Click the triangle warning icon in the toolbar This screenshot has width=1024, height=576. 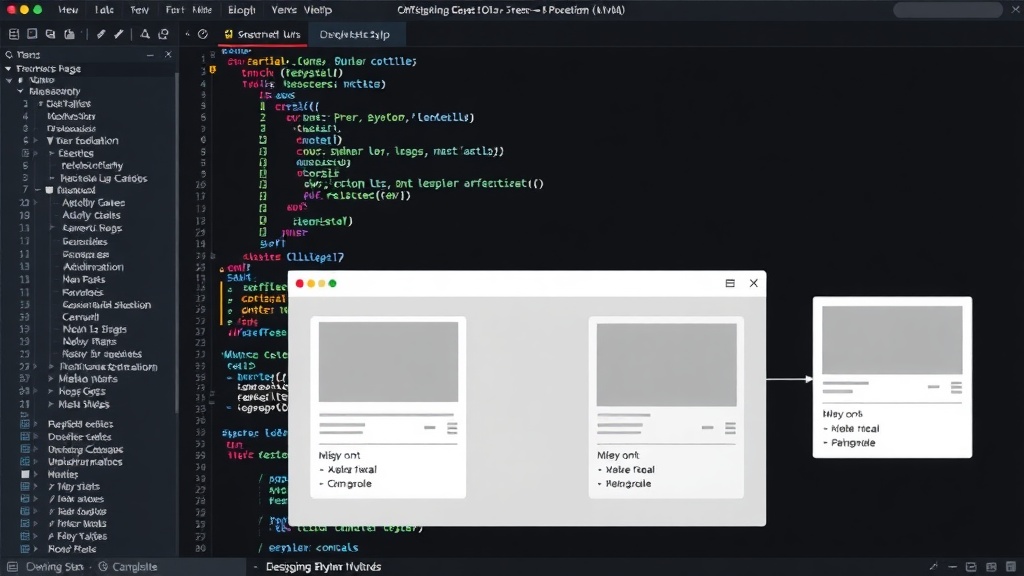[x=145, y=34]
